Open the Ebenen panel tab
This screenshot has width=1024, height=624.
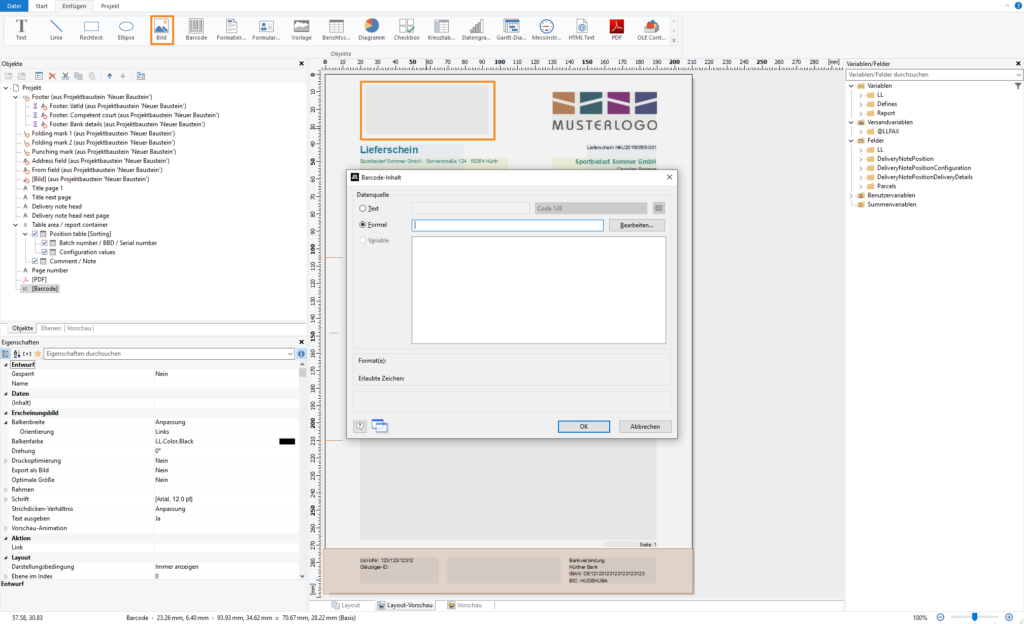[49, 328]
